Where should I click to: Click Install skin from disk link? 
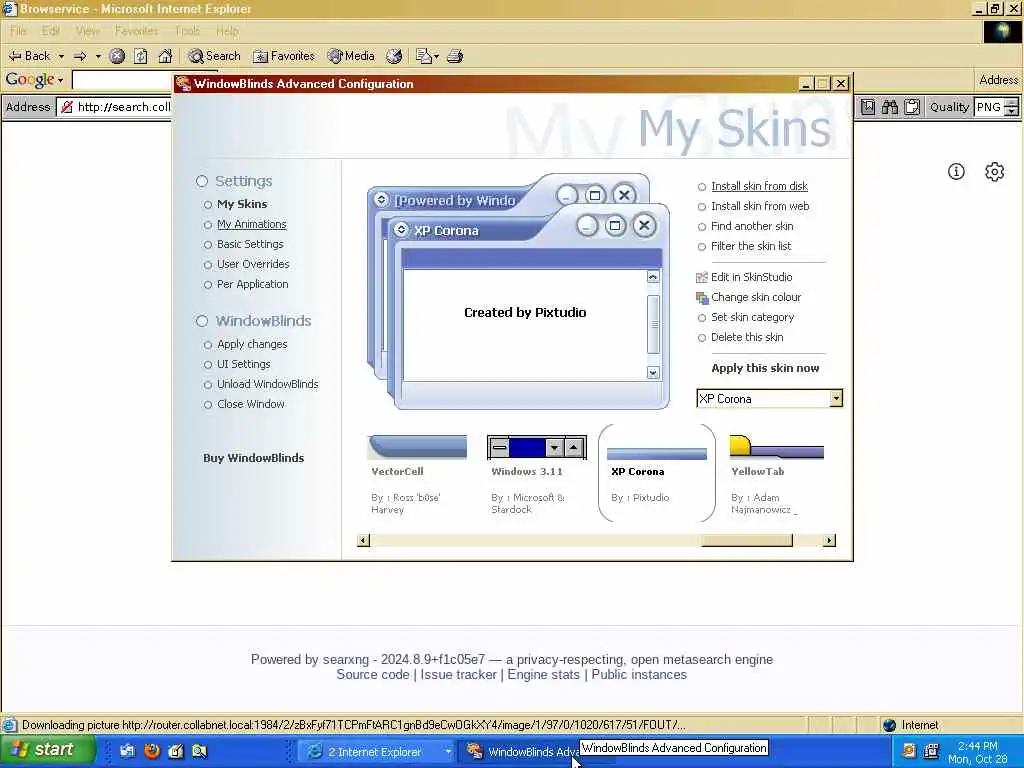point(759,186)
